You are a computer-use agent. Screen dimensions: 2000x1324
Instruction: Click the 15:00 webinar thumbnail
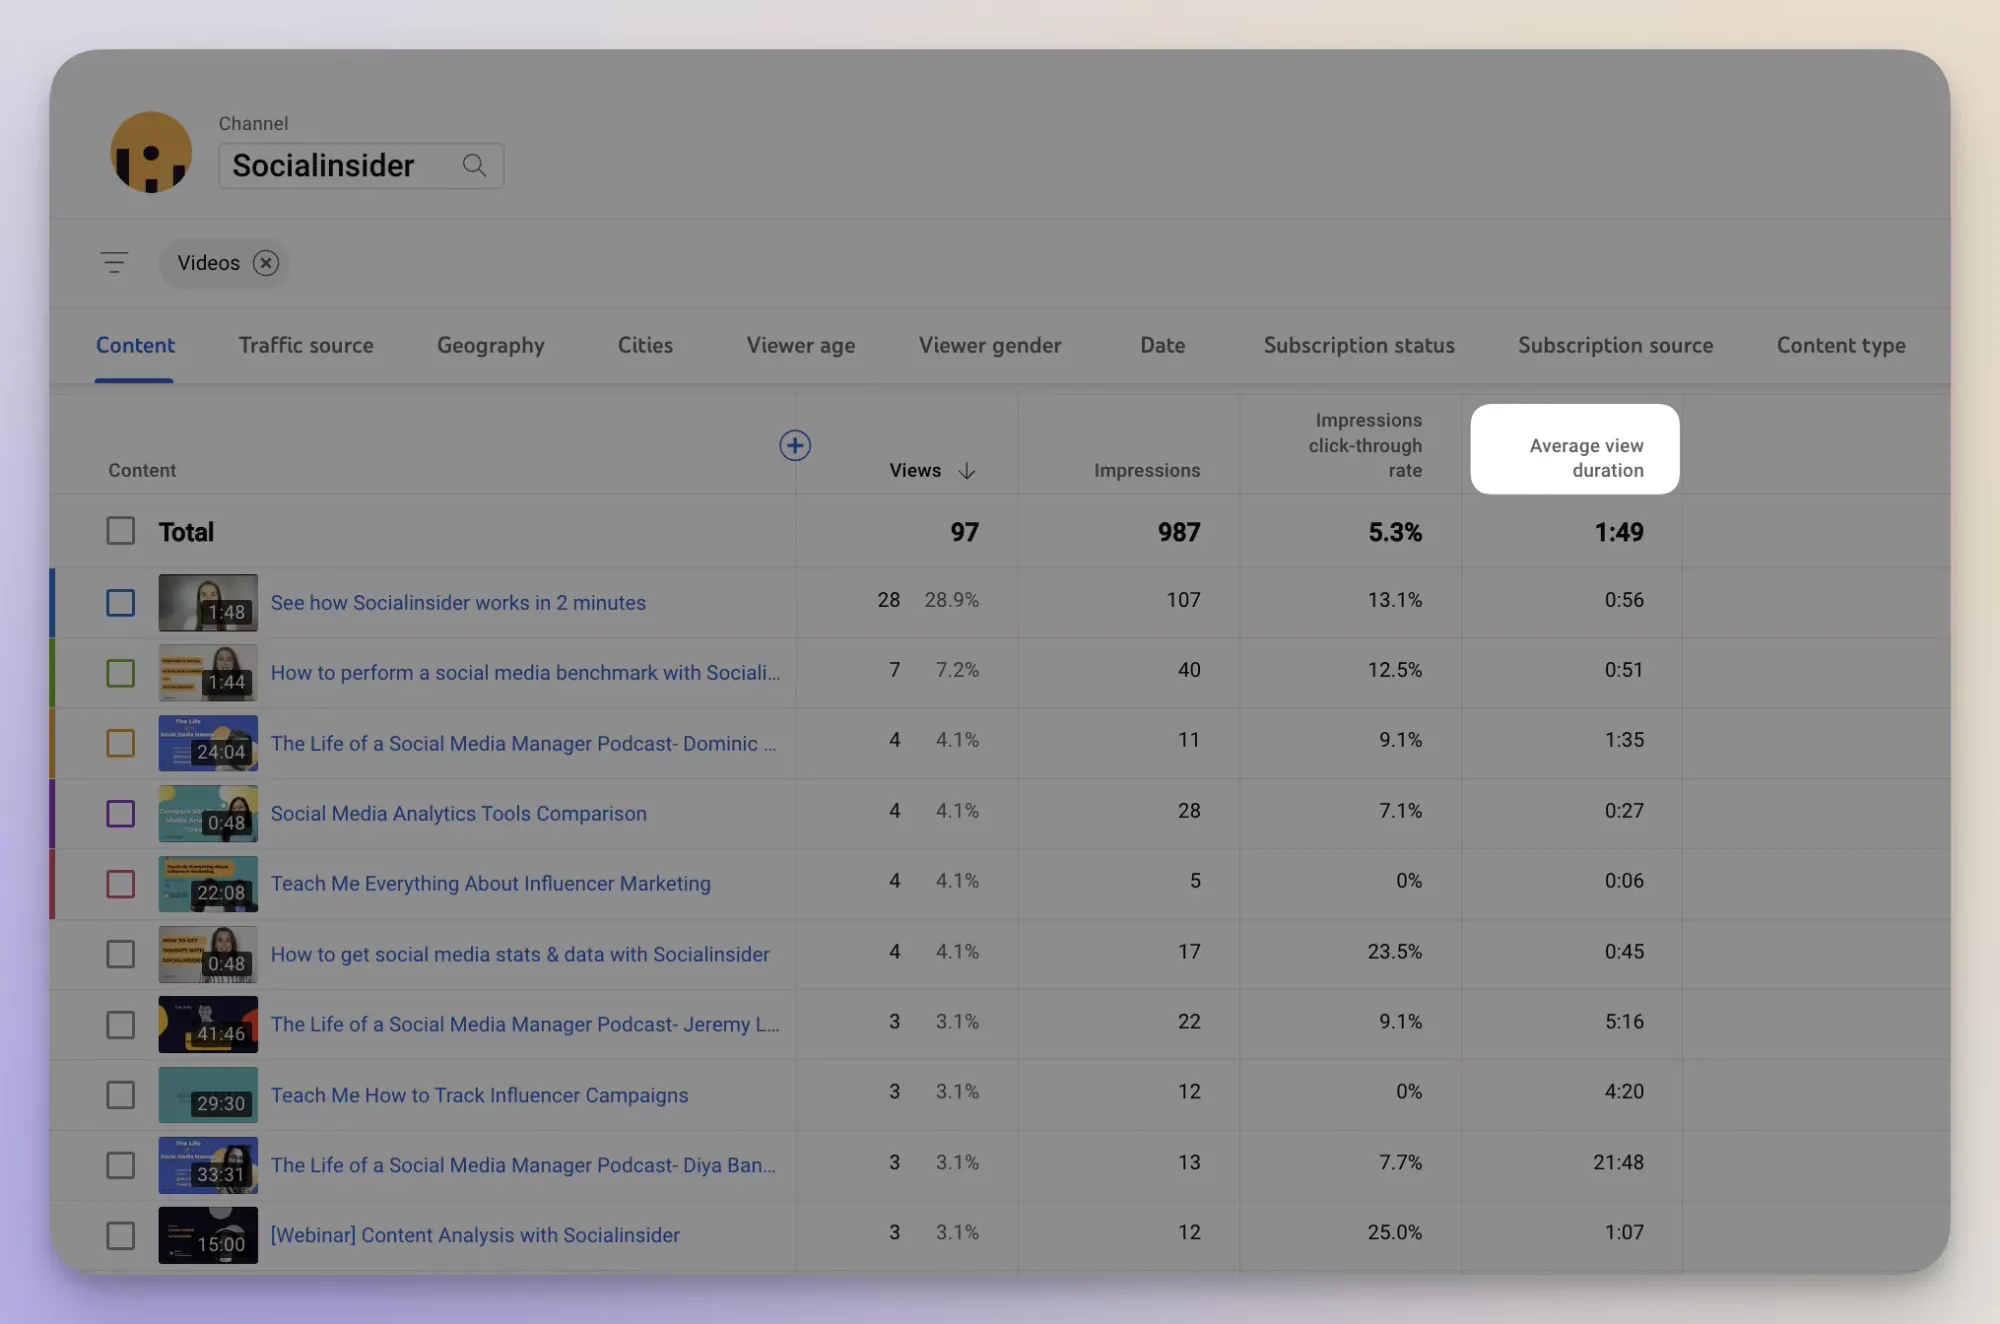(x=208, y=1236)
